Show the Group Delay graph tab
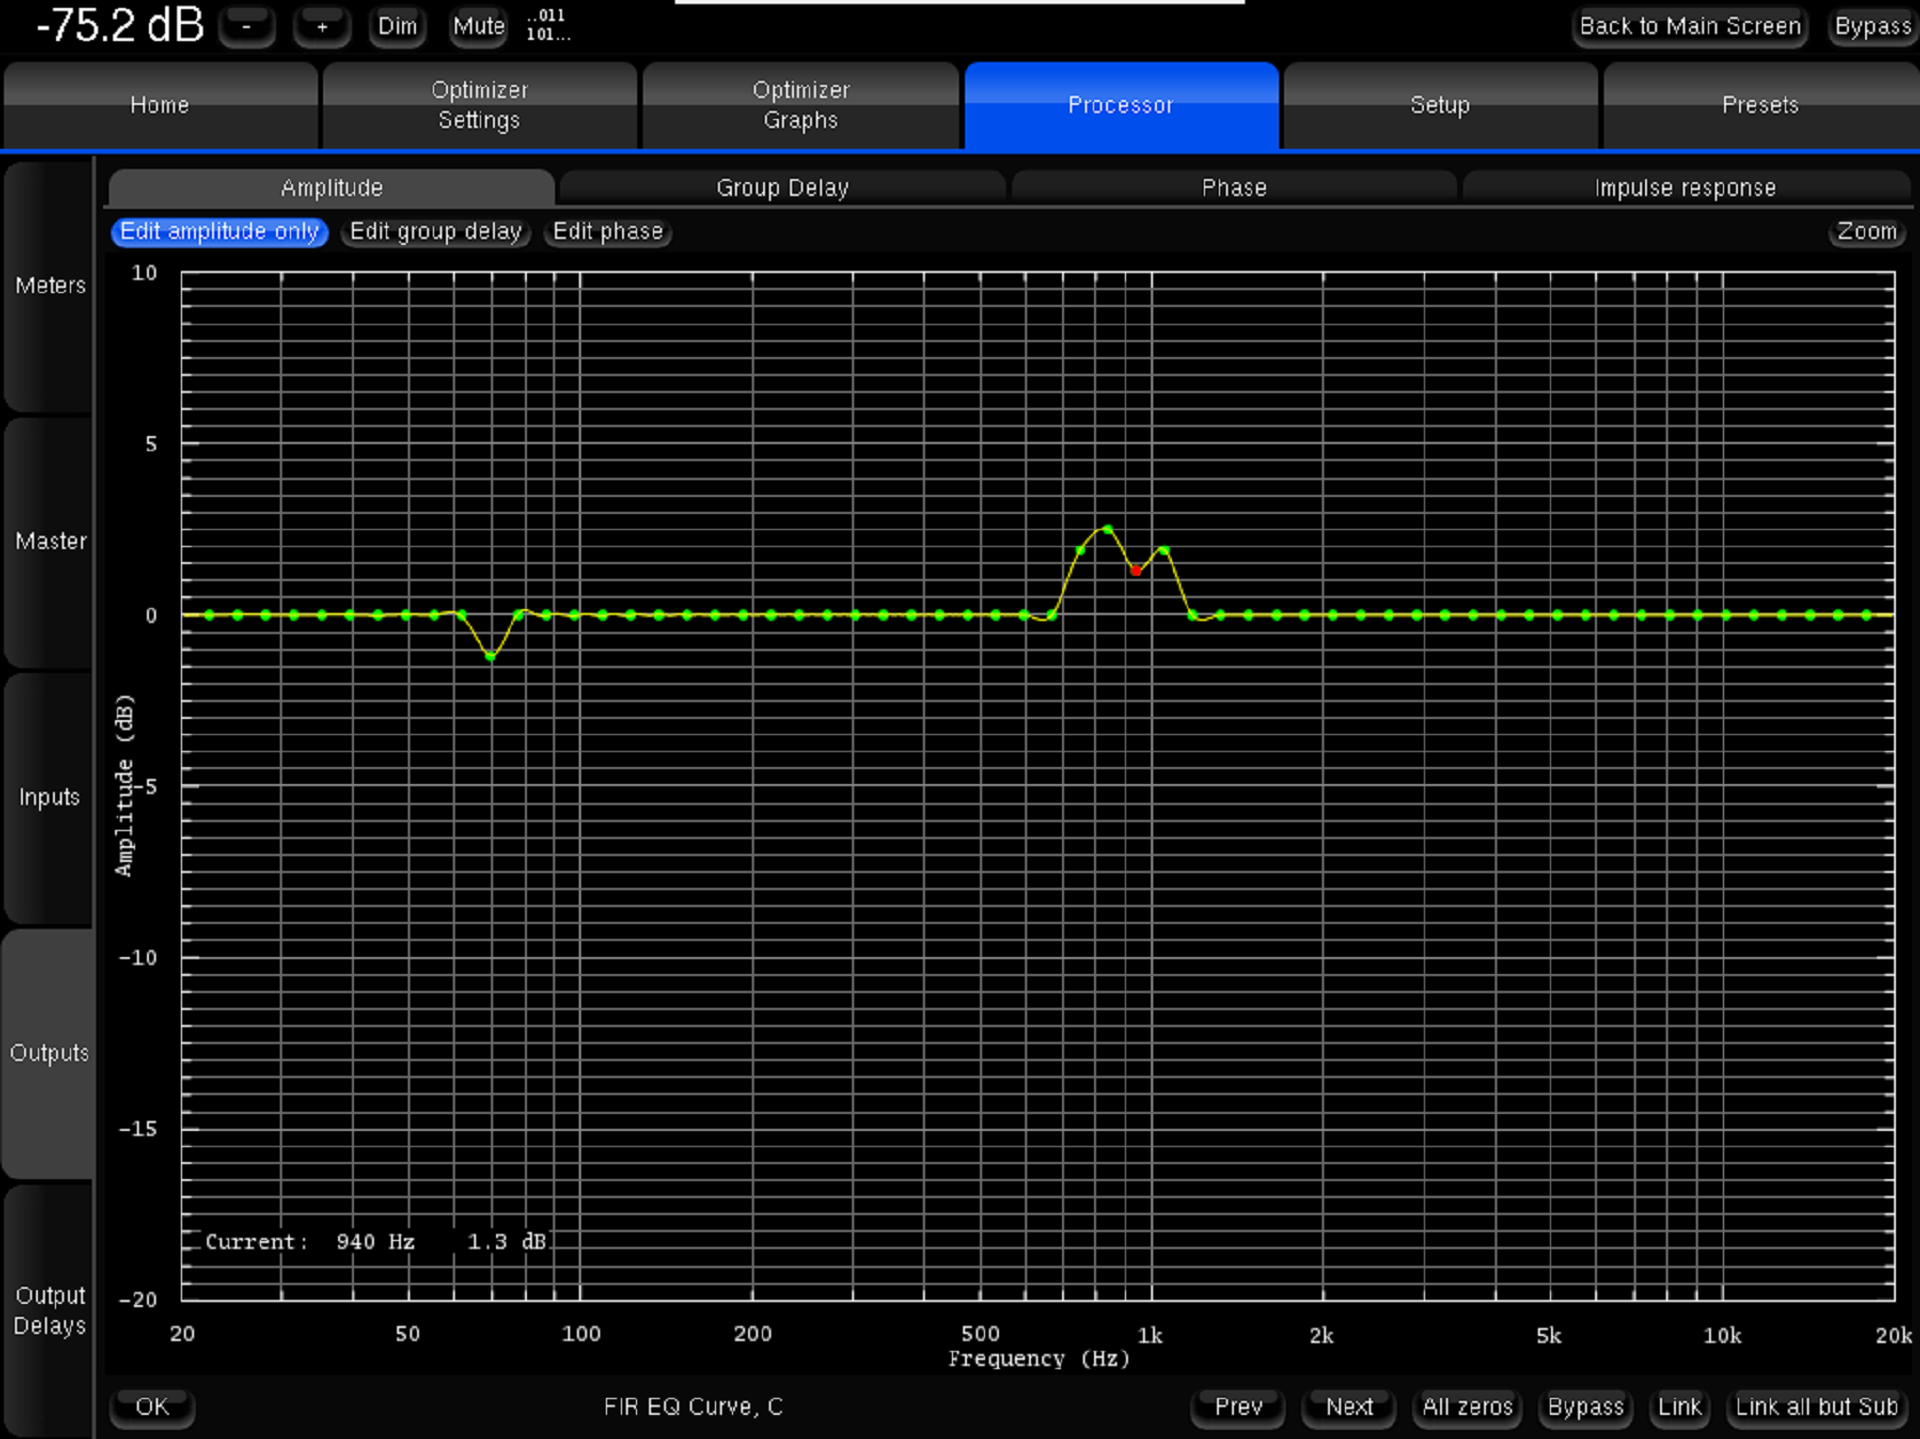 coord(782,188)
